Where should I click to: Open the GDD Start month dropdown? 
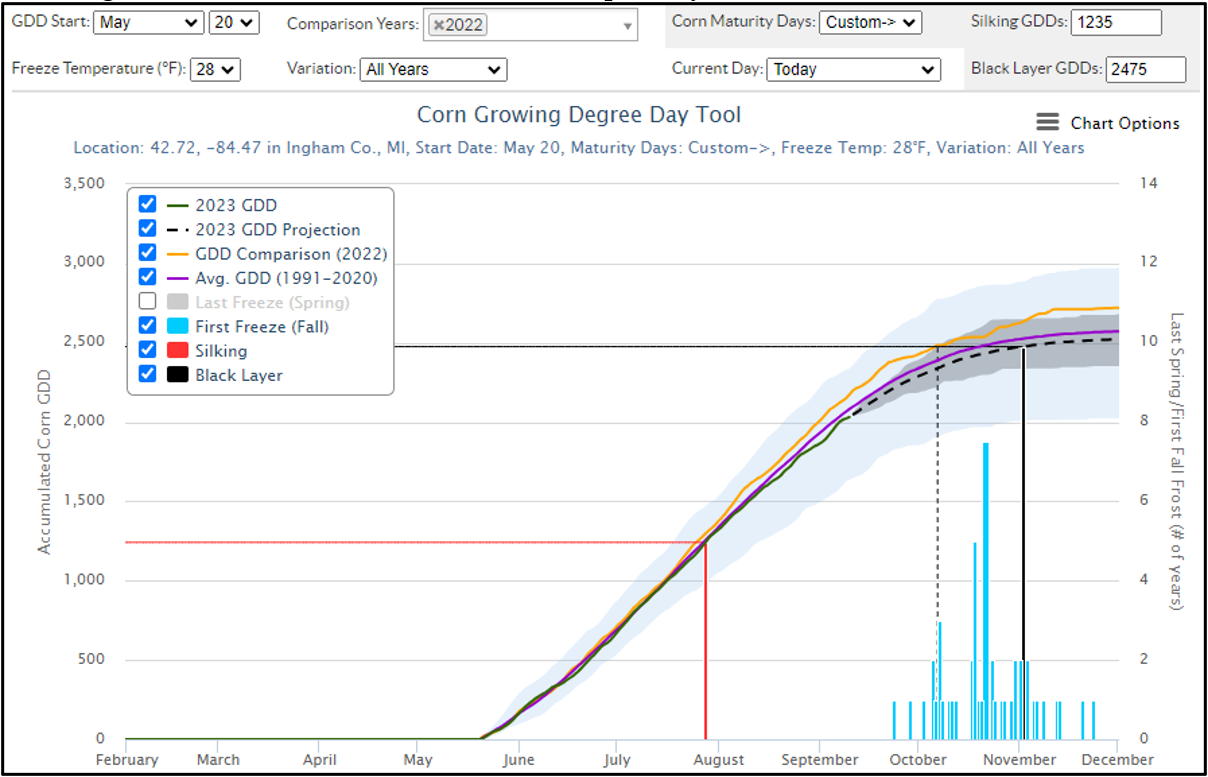(x=148, y=21)
